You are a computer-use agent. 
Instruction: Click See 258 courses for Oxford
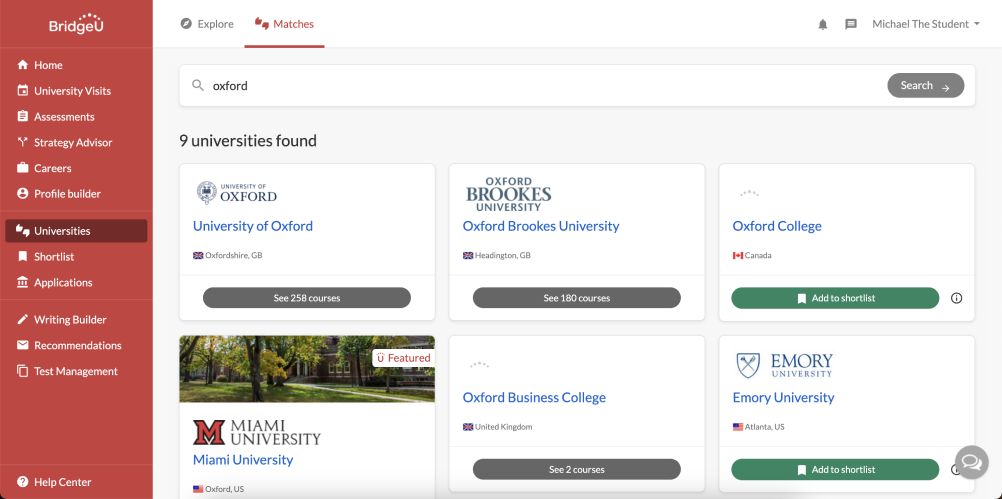307,298
